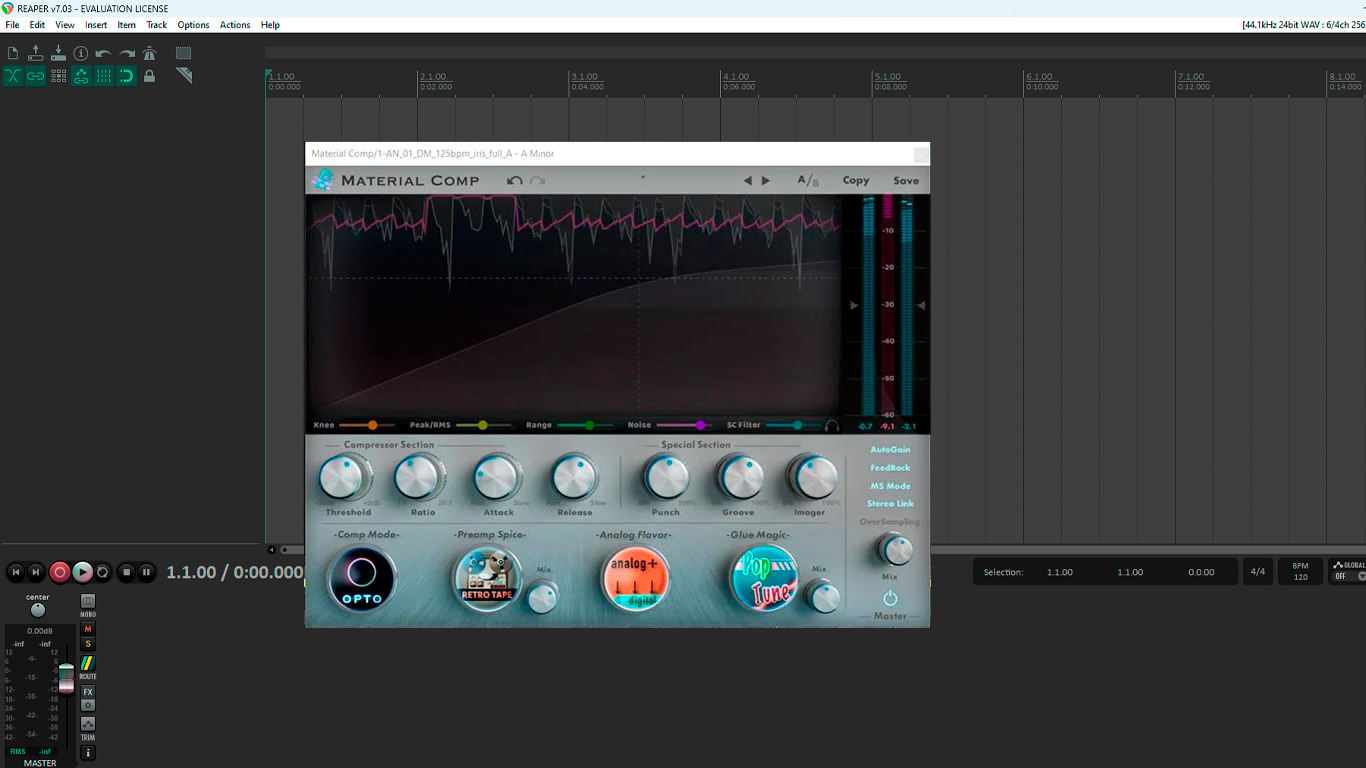Toggle the metronome icon

click(x=149, y=53)
